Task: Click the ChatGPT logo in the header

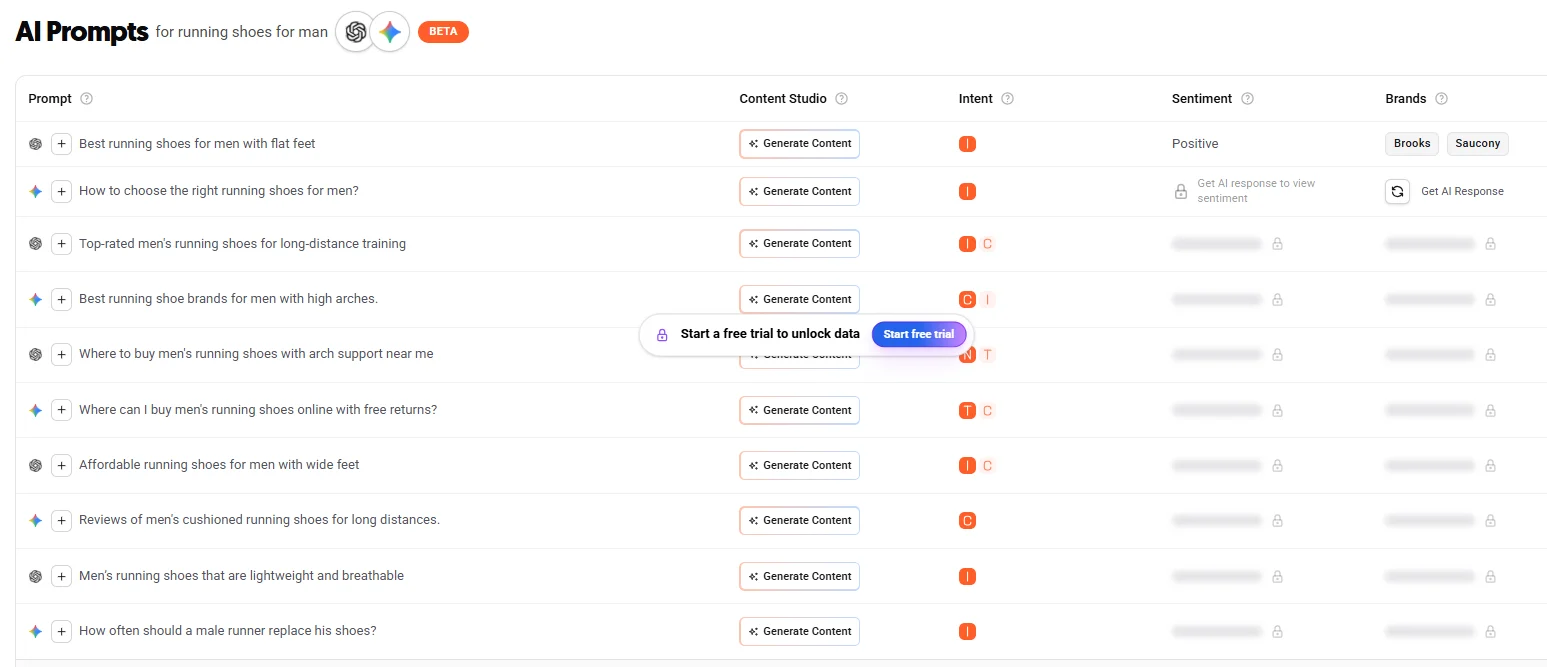Action: tap(355, 32)
